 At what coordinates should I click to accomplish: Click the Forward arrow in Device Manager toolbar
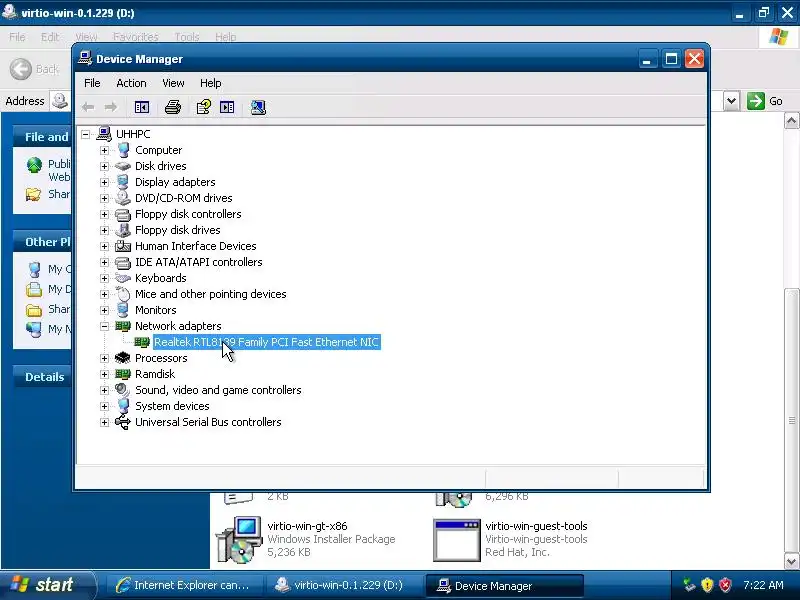pyautogui.click(x=111, y=107)
